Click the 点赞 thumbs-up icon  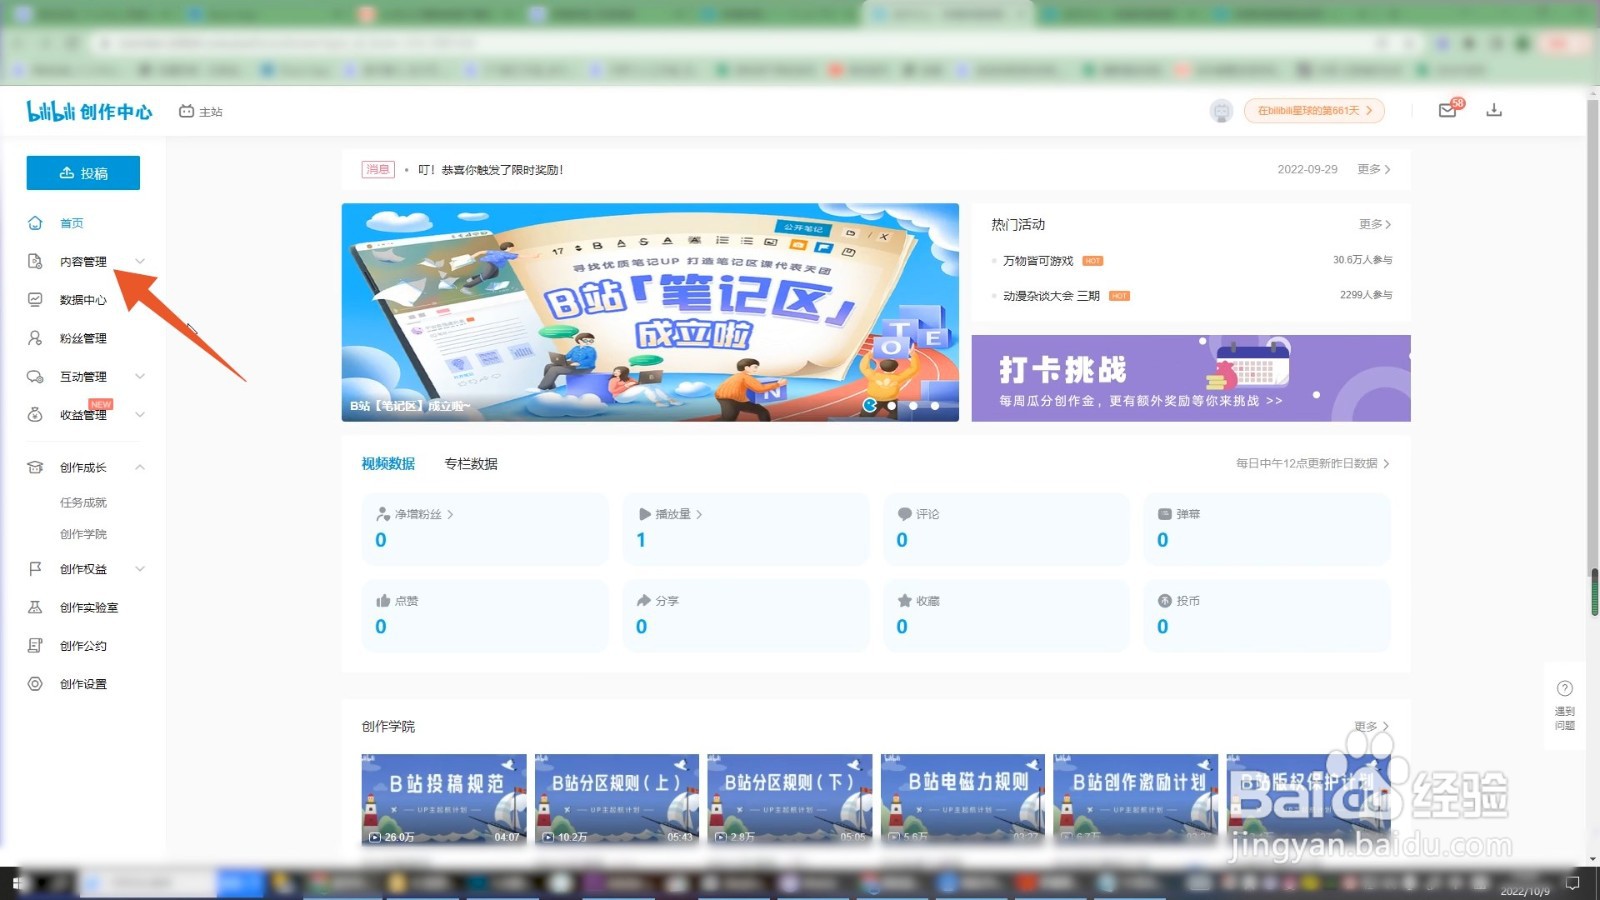pos(383,601)
